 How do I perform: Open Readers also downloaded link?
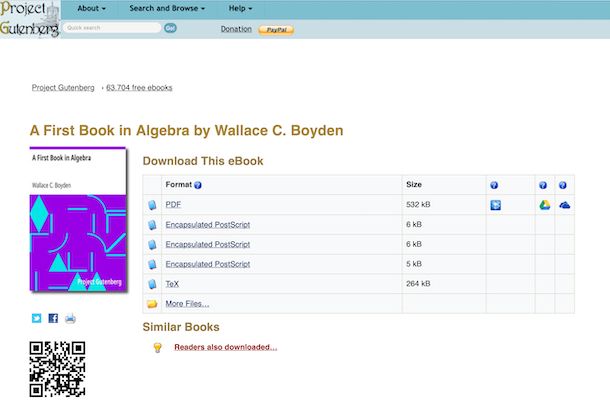click(225, 347)
